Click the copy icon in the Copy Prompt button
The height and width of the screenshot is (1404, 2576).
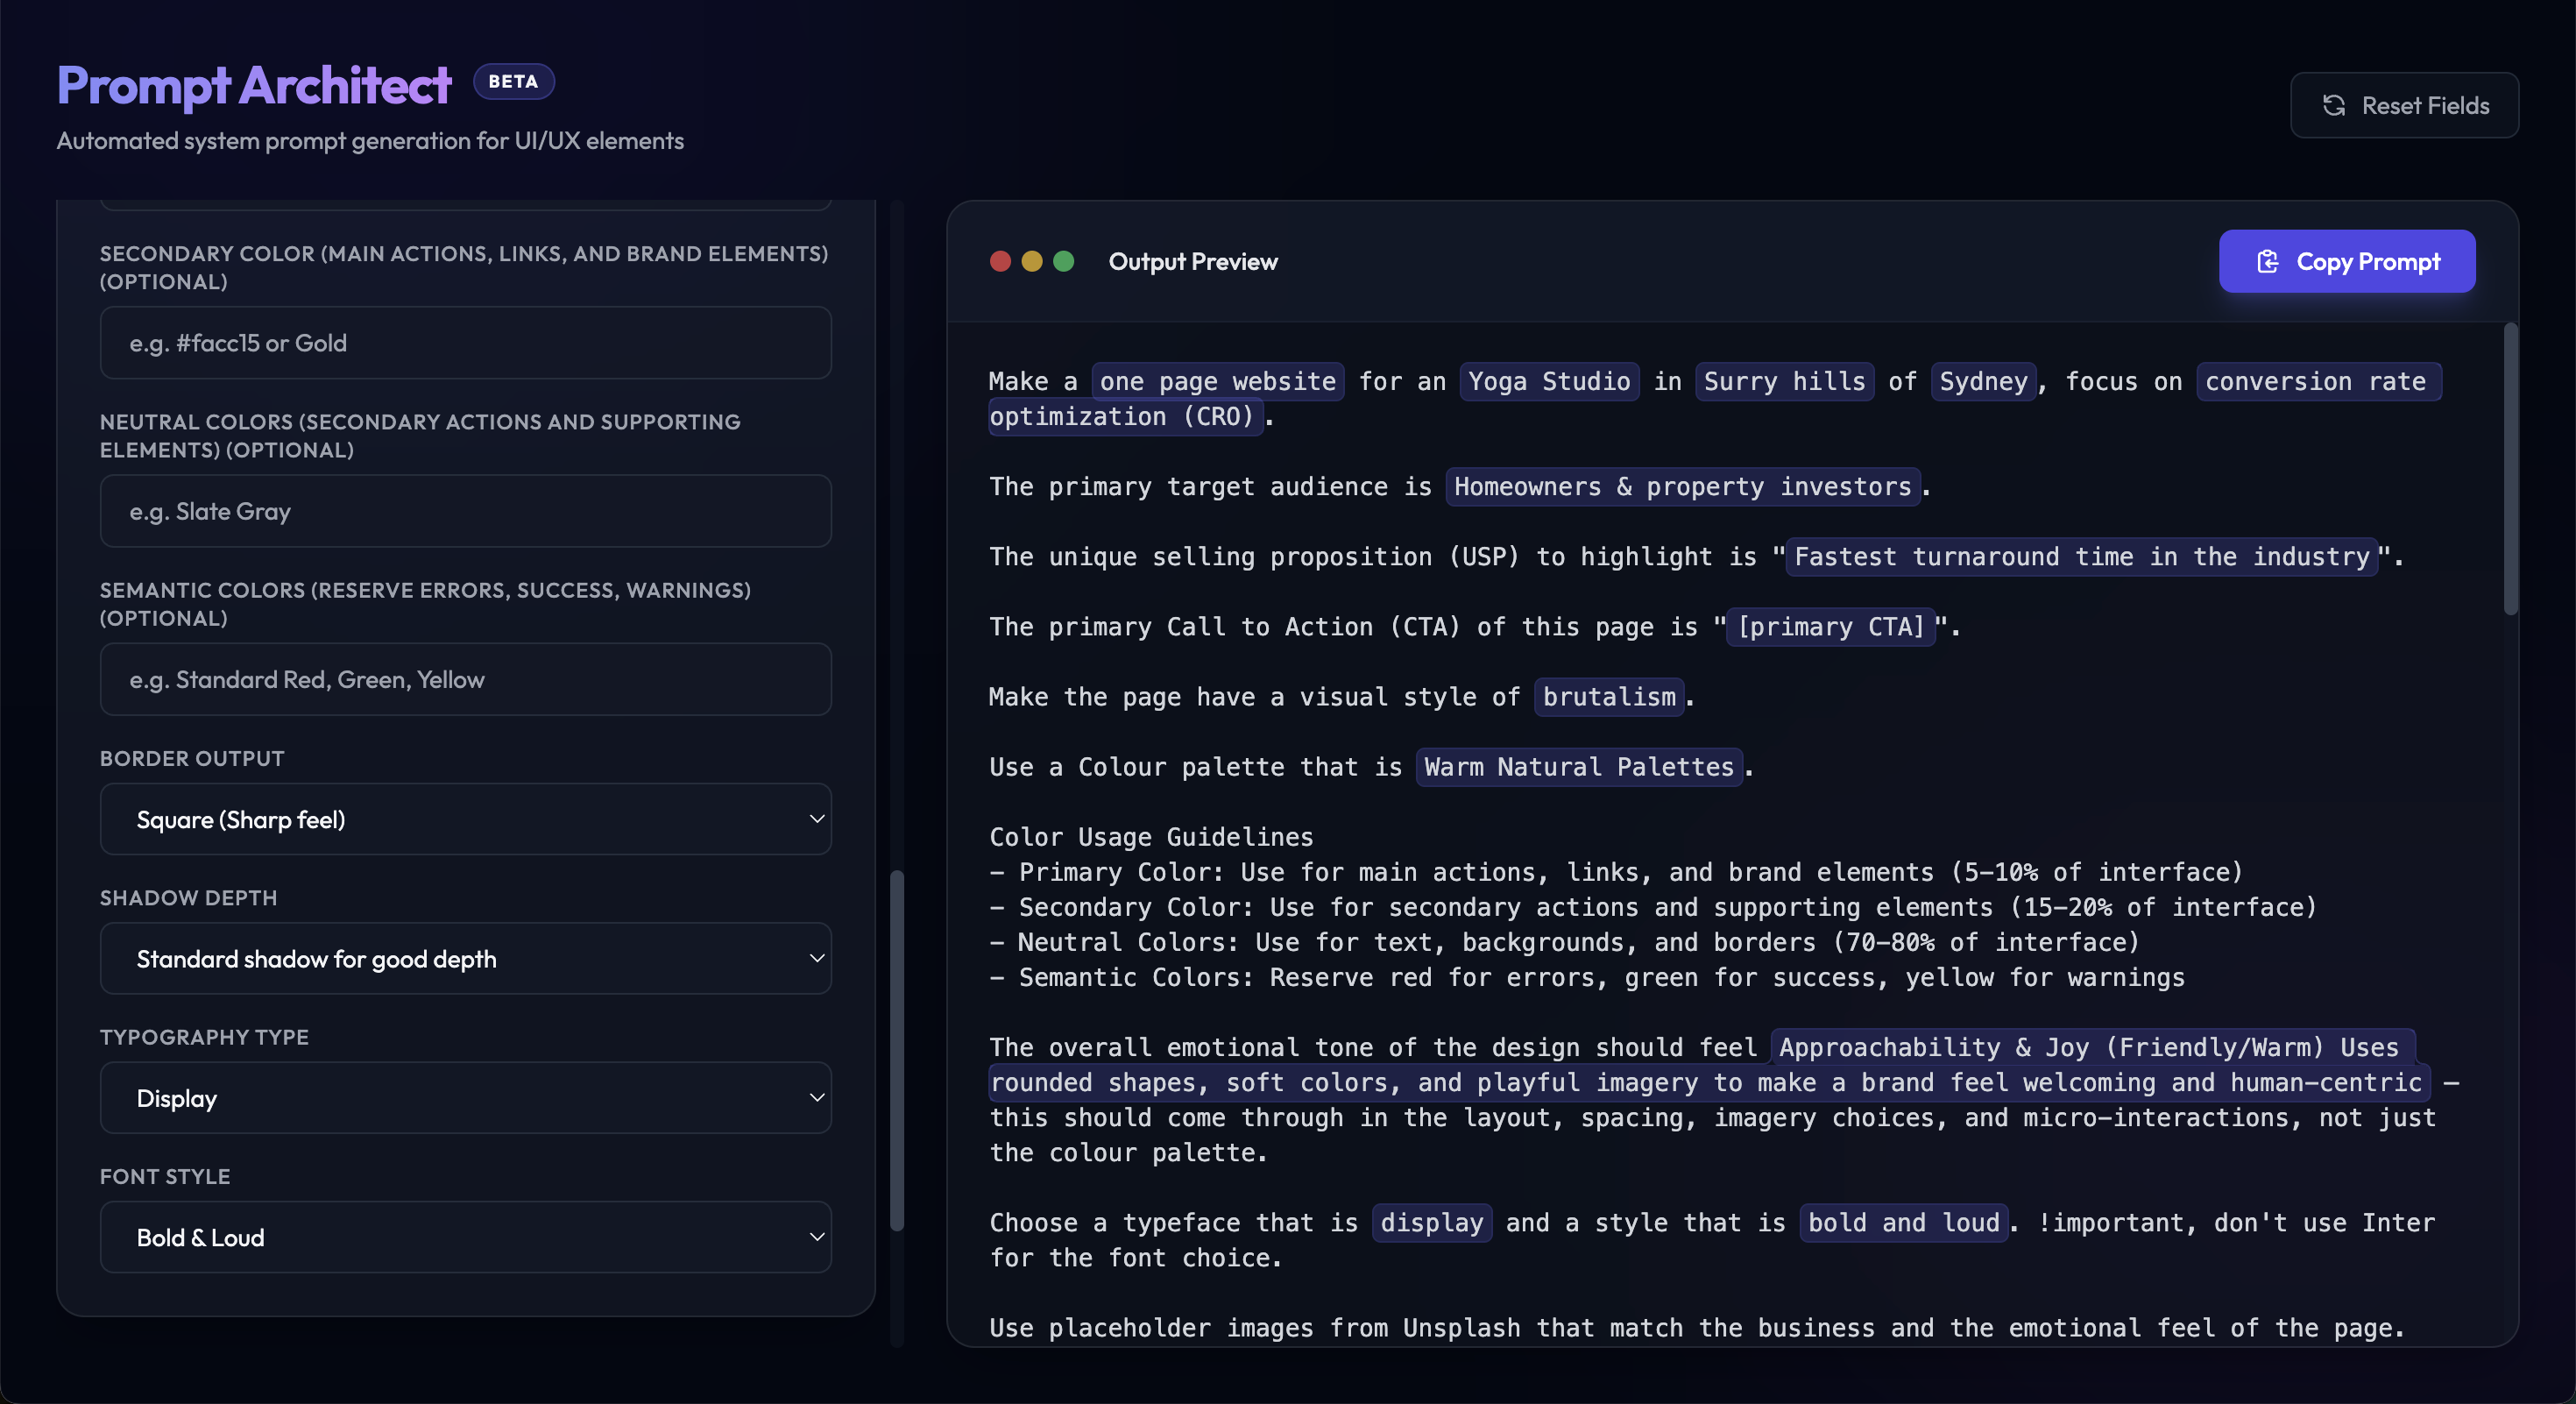[2268, 261]
